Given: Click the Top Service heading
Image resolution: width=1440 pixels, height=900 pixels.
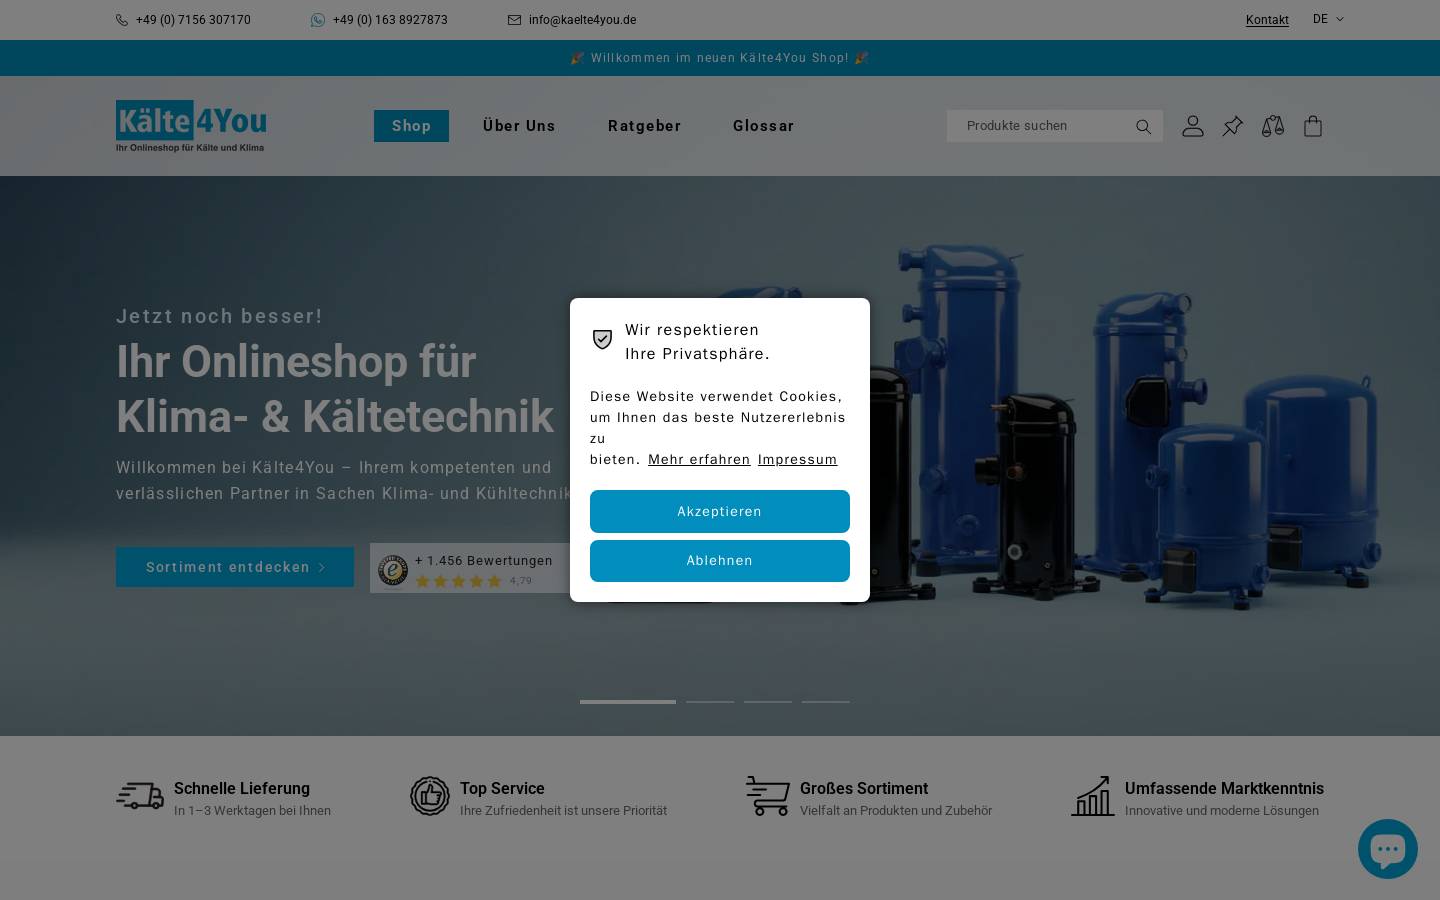Looking at the screenshot, I should (x=502, y=789).
